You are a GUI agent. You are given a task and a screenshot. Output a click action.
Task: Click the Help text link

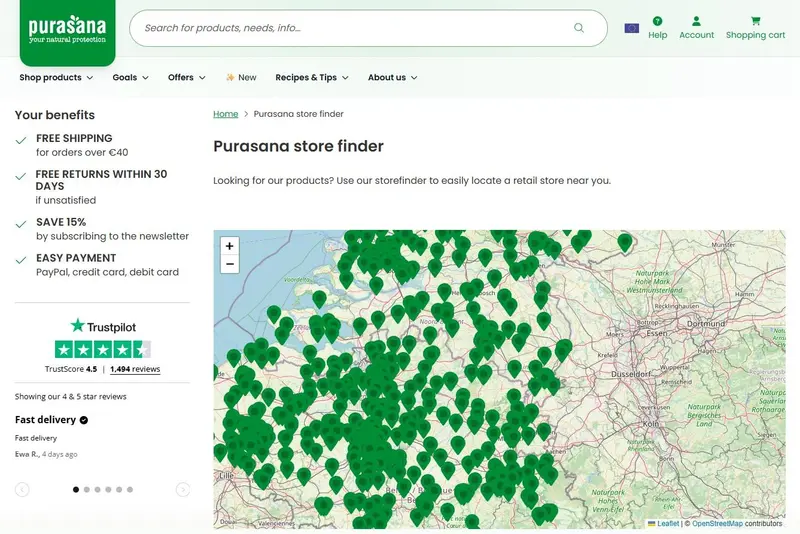657,35
